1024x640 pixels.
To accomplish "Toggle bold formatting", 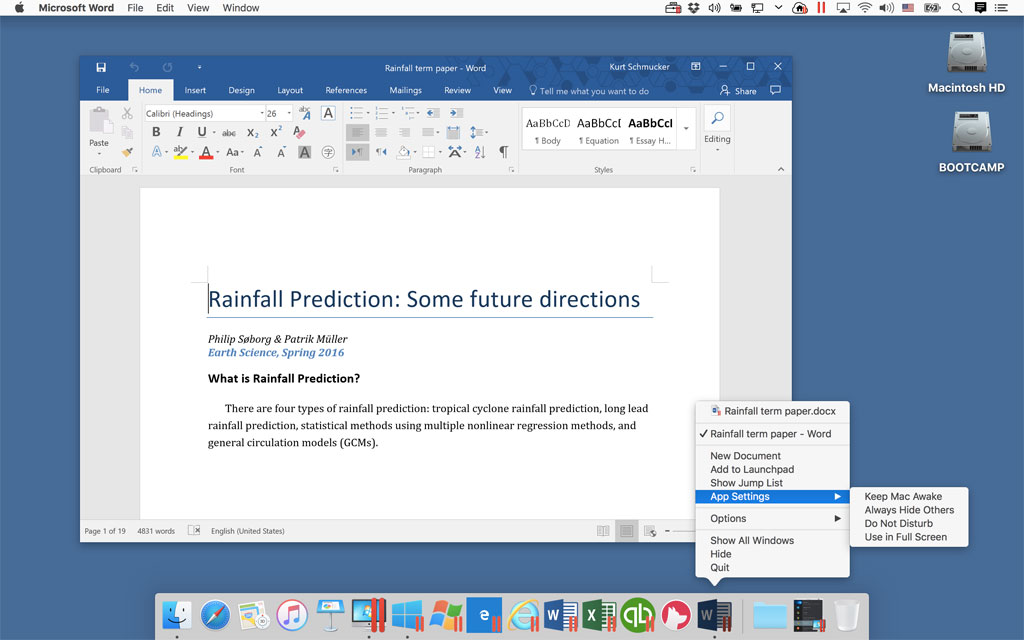I will coord(156,132).
